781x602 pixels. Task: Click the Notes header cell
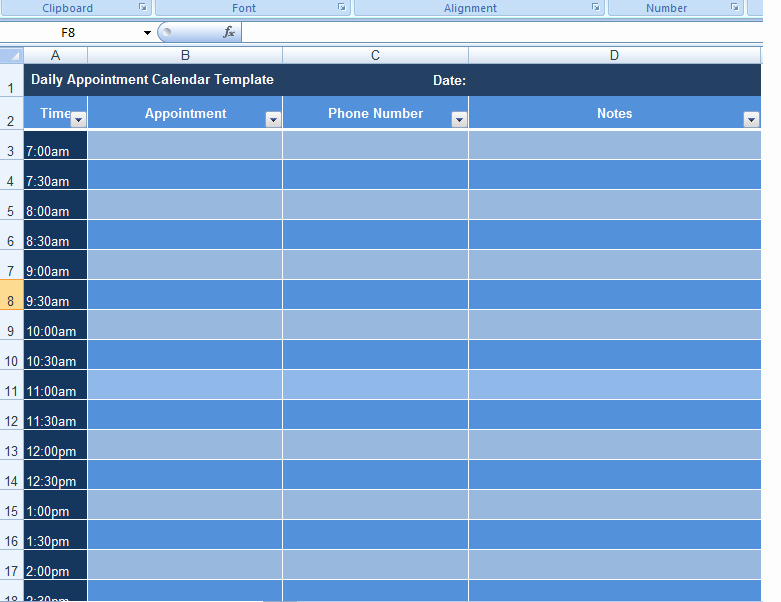tap(615, 113)
